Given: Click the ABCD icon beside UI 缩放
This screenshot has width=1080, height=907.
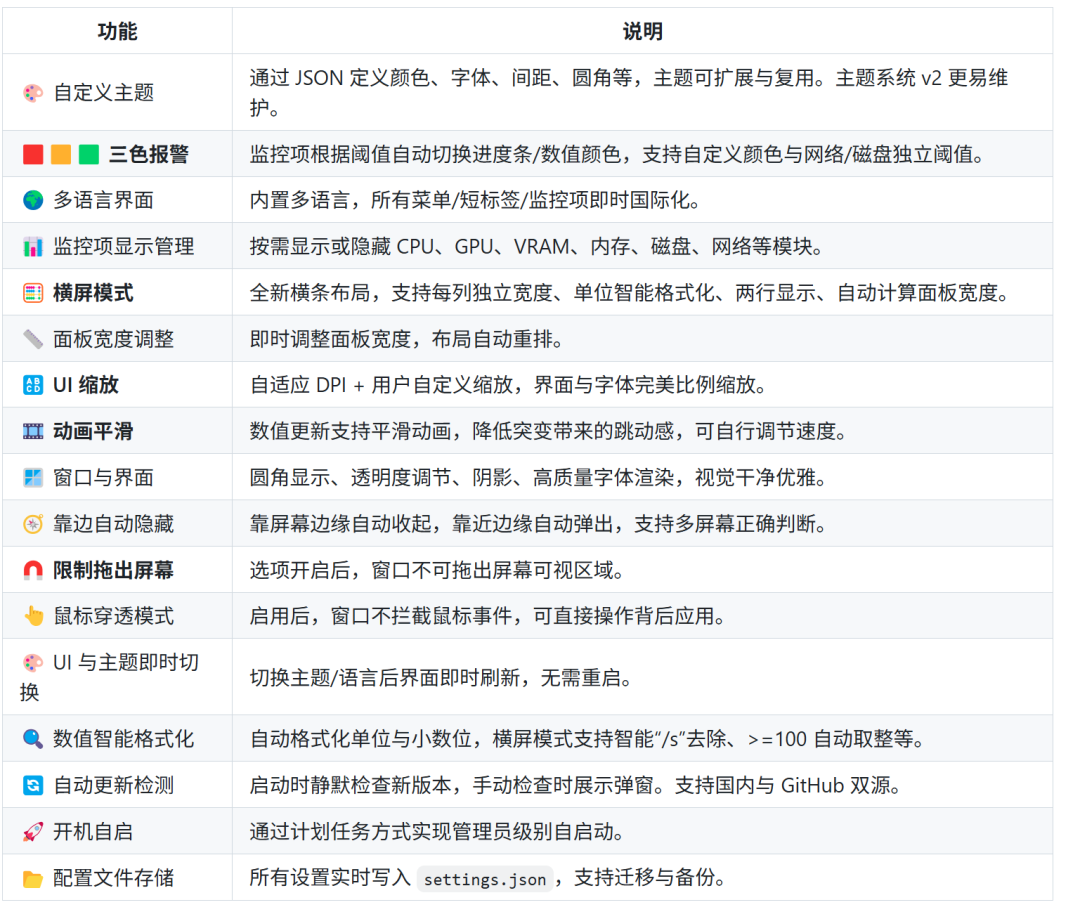Looking at the screenshot, I should pos(33,386).
